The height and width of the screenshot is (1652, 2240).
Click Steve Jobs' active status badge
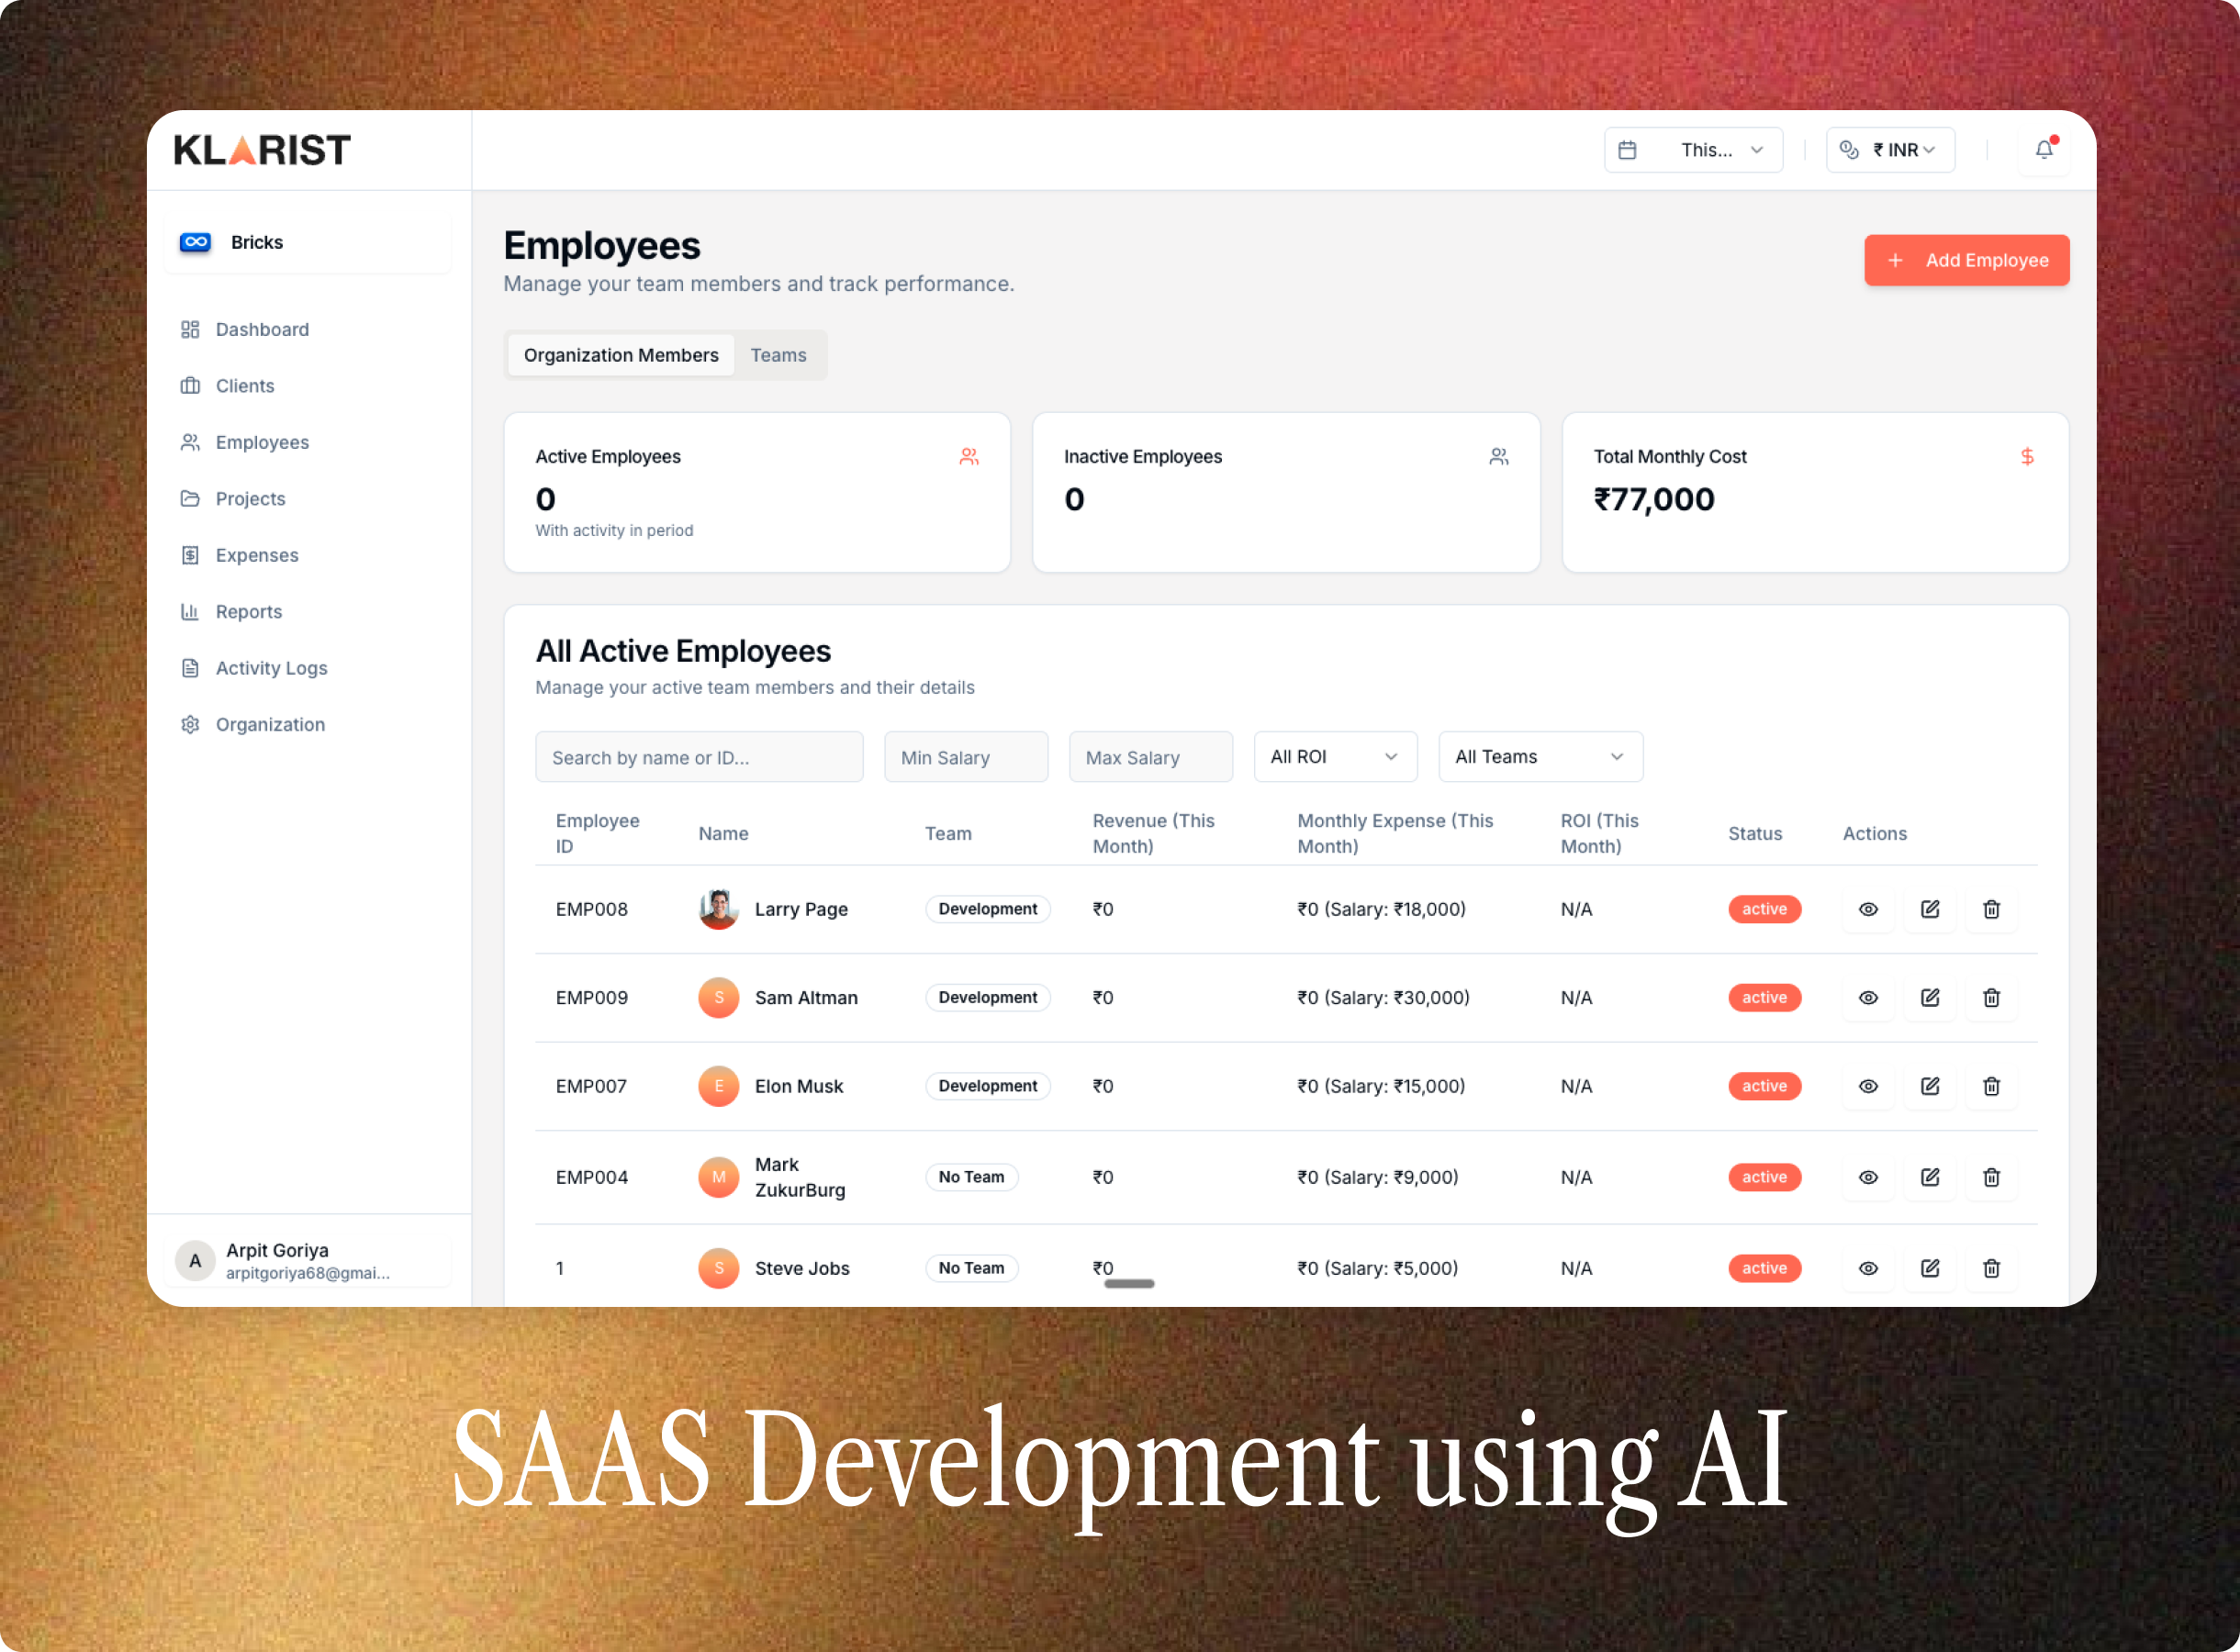click(1764, 1268)
